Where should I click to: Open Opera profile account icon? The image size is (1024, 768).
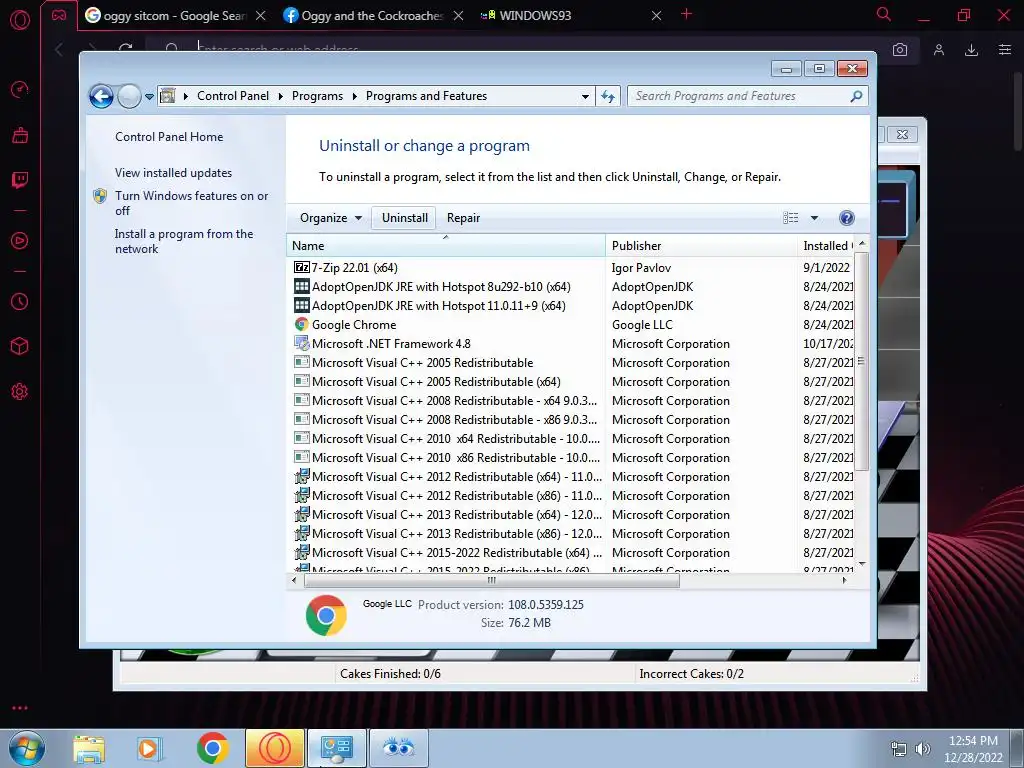tap(938, 50)
